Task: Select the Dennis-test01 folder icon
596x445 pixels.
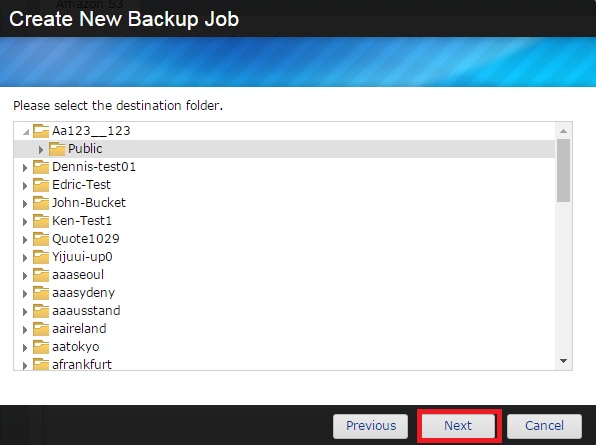Action: click(41, 167)
